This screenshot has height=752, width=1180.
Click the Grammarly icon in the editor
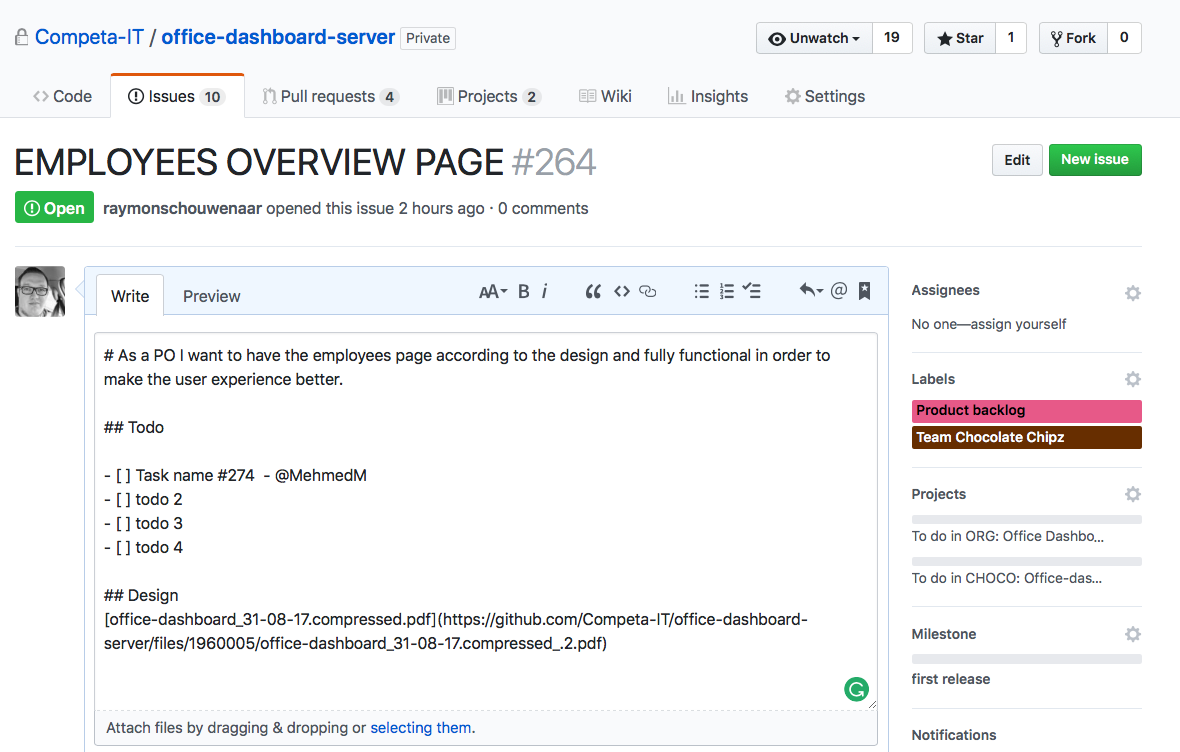[856, 689]
